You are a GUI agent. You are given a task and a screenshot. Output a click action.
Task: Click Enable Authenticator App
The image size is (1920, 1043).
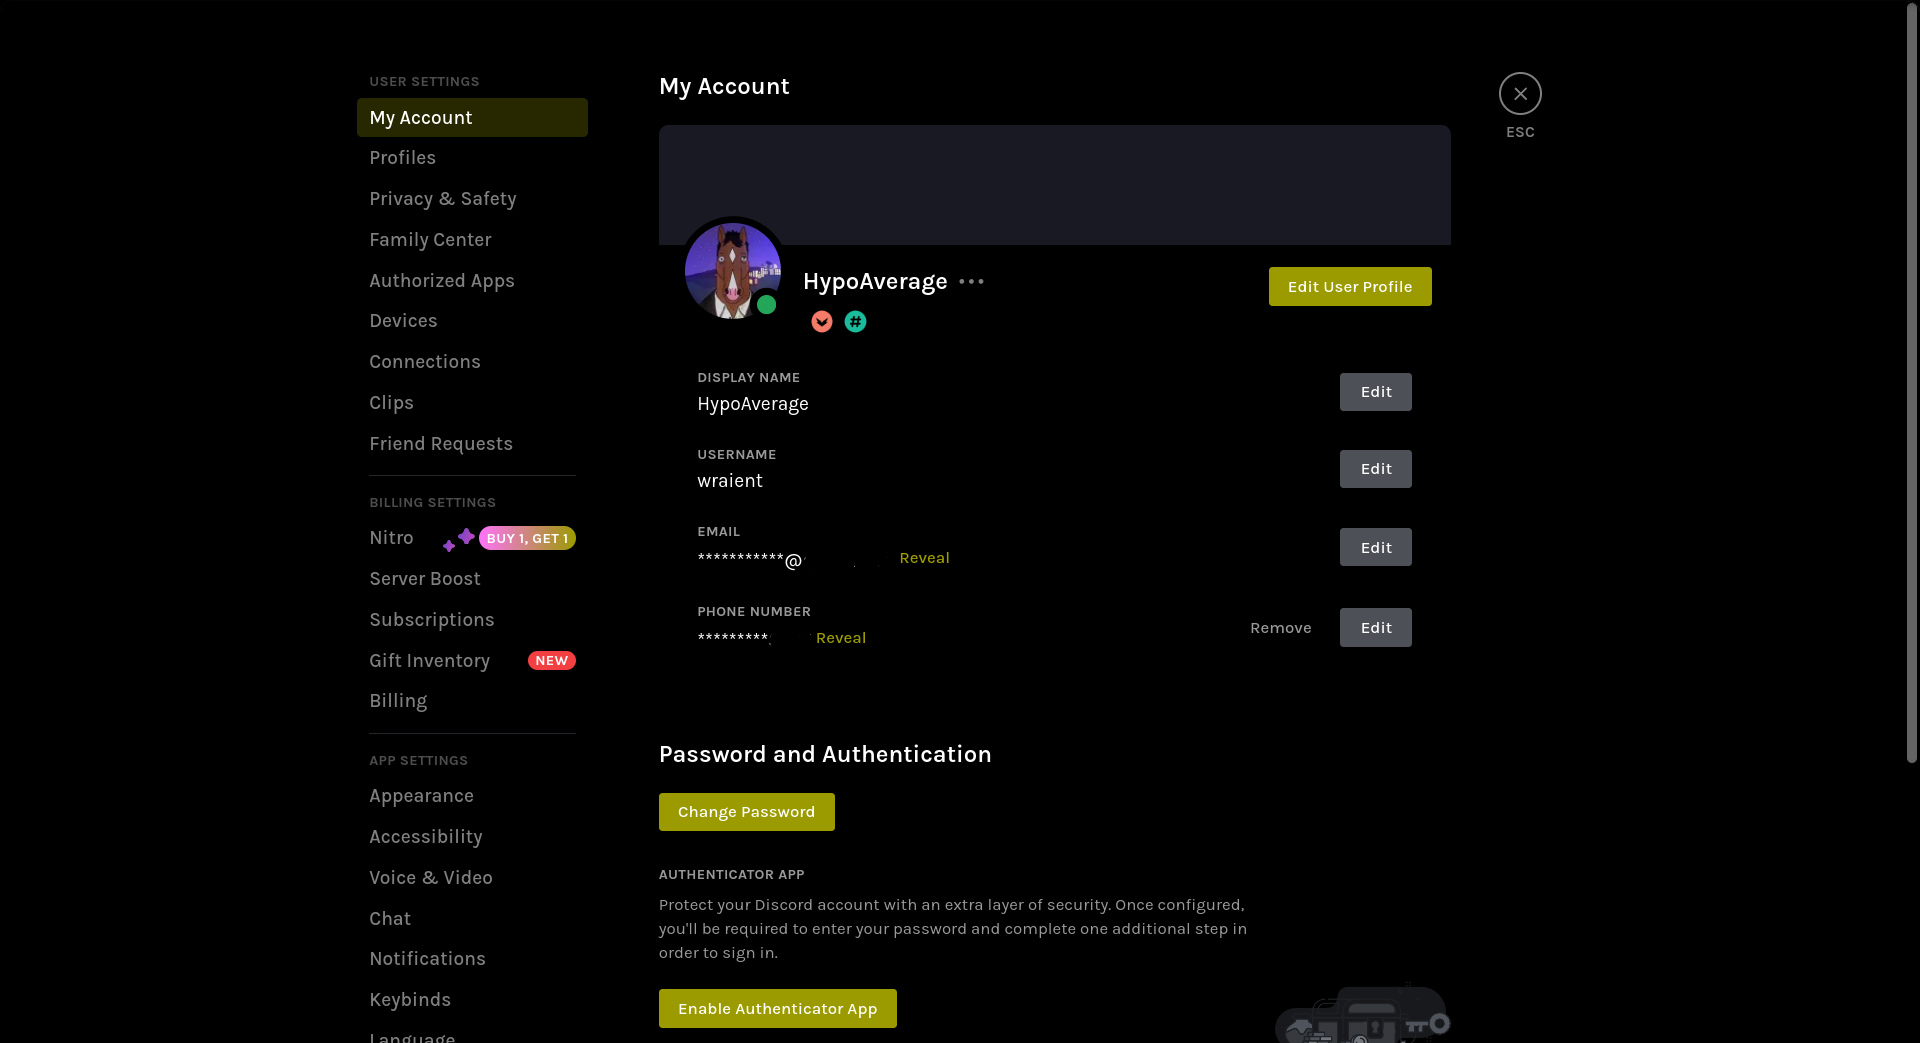click(777, 1009)
